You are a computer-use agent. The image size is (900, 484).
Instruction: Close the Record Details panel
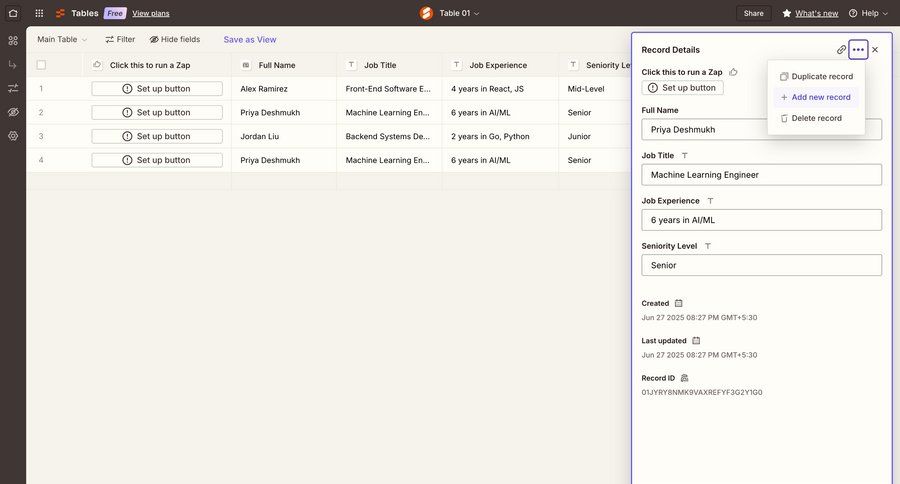click(x=875, y=49)
